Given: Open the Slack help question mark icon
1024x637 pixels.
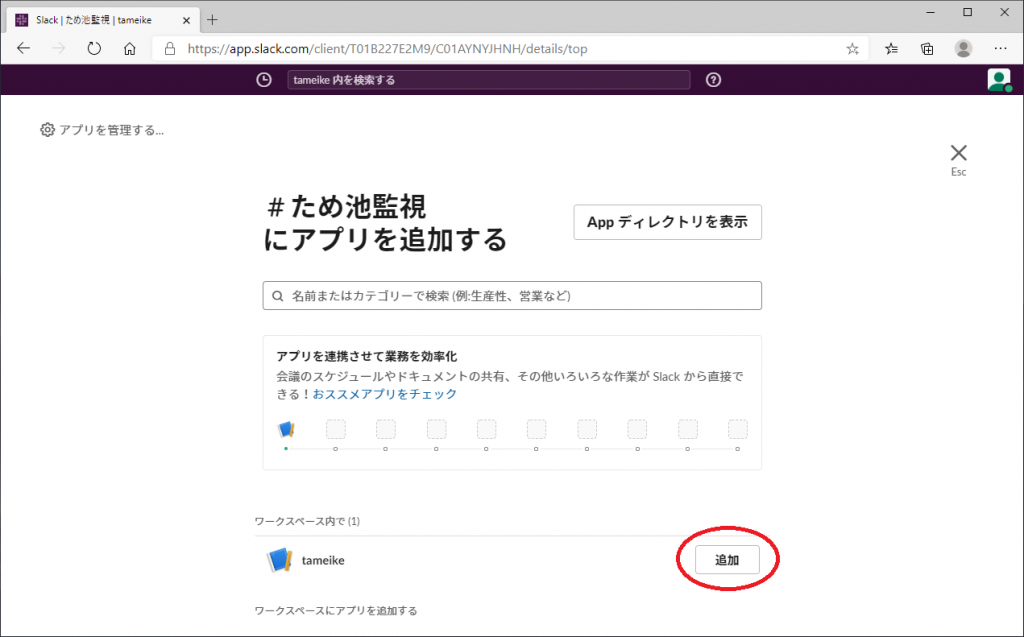Looking at the screenshot, I should [713, 80].
